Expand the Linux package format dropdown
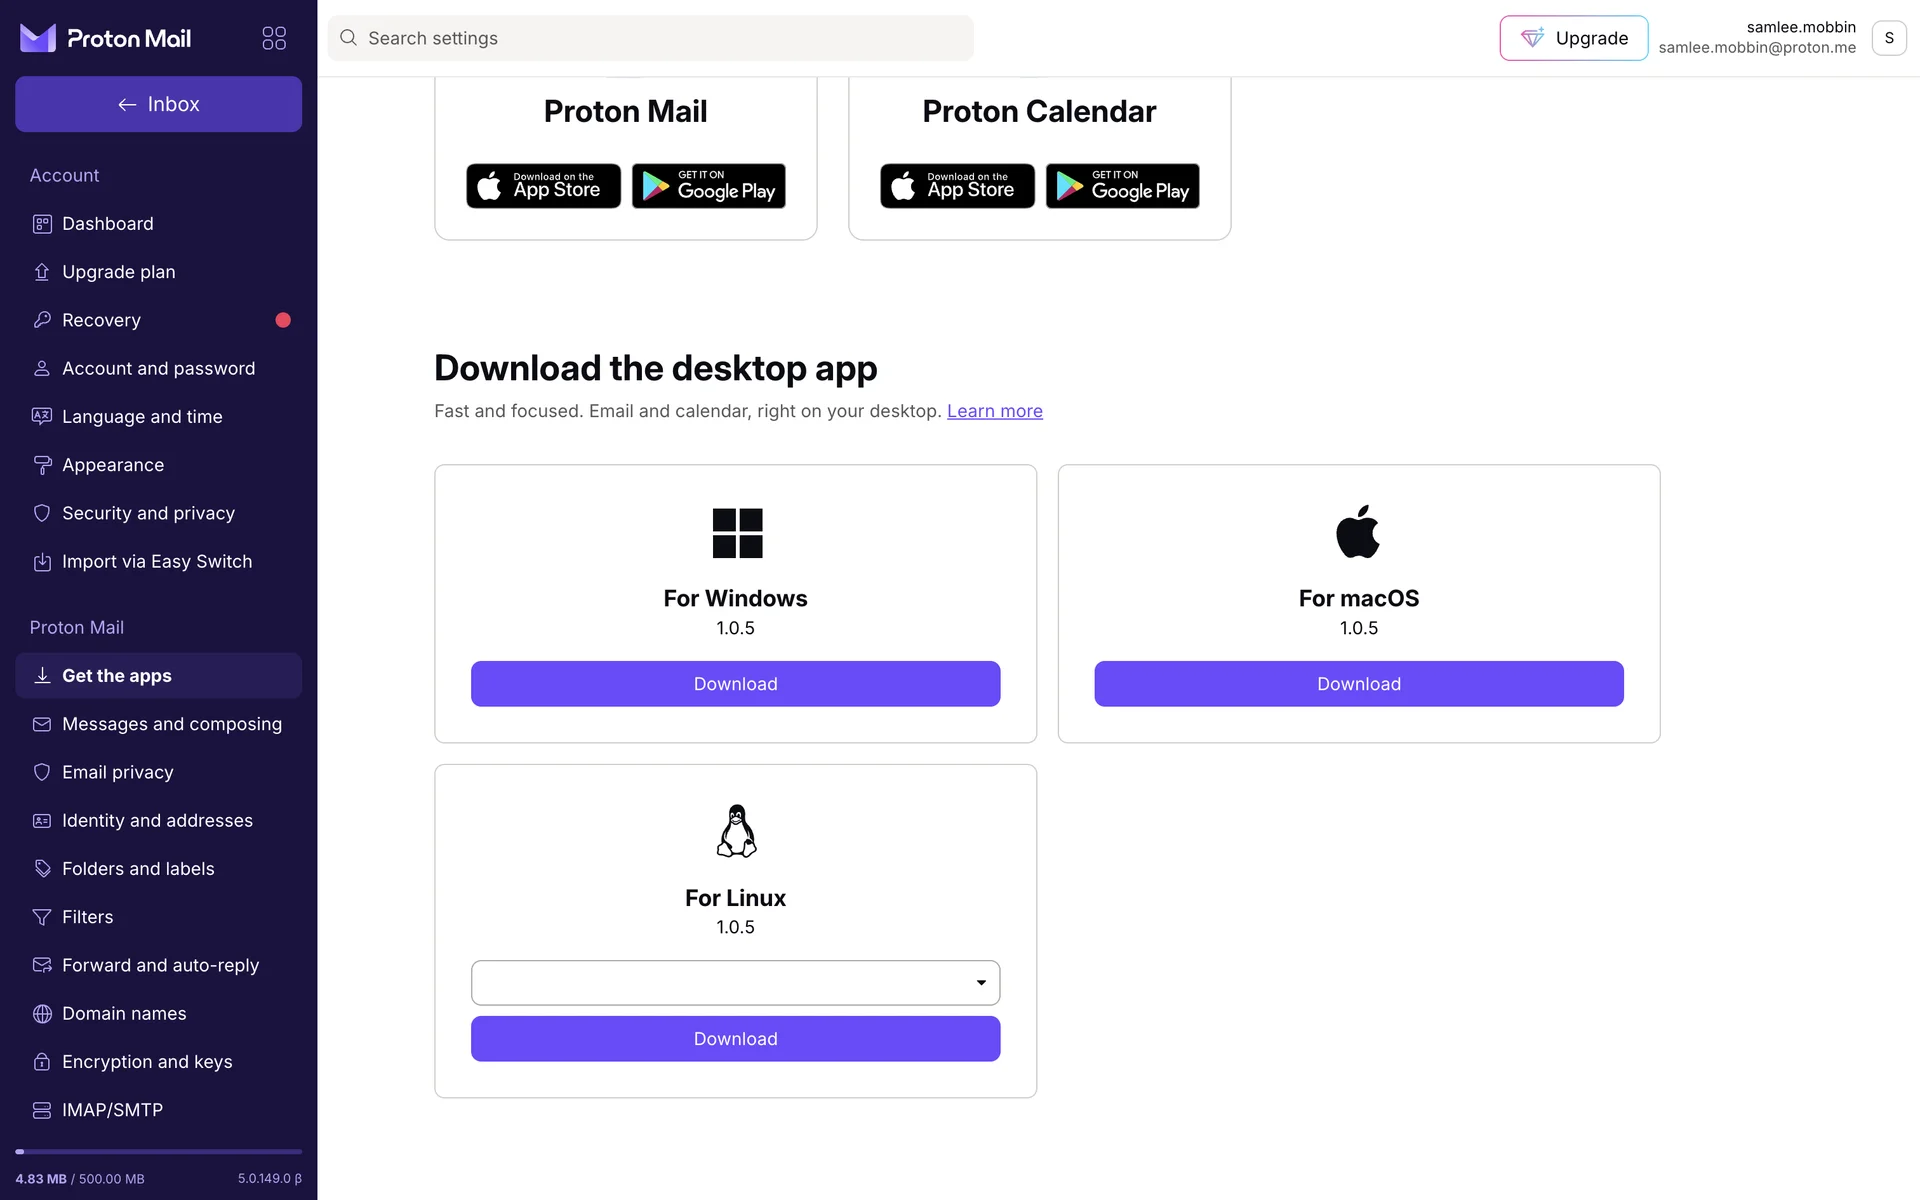This screenshot has height=1200, width=1920. 735,983
